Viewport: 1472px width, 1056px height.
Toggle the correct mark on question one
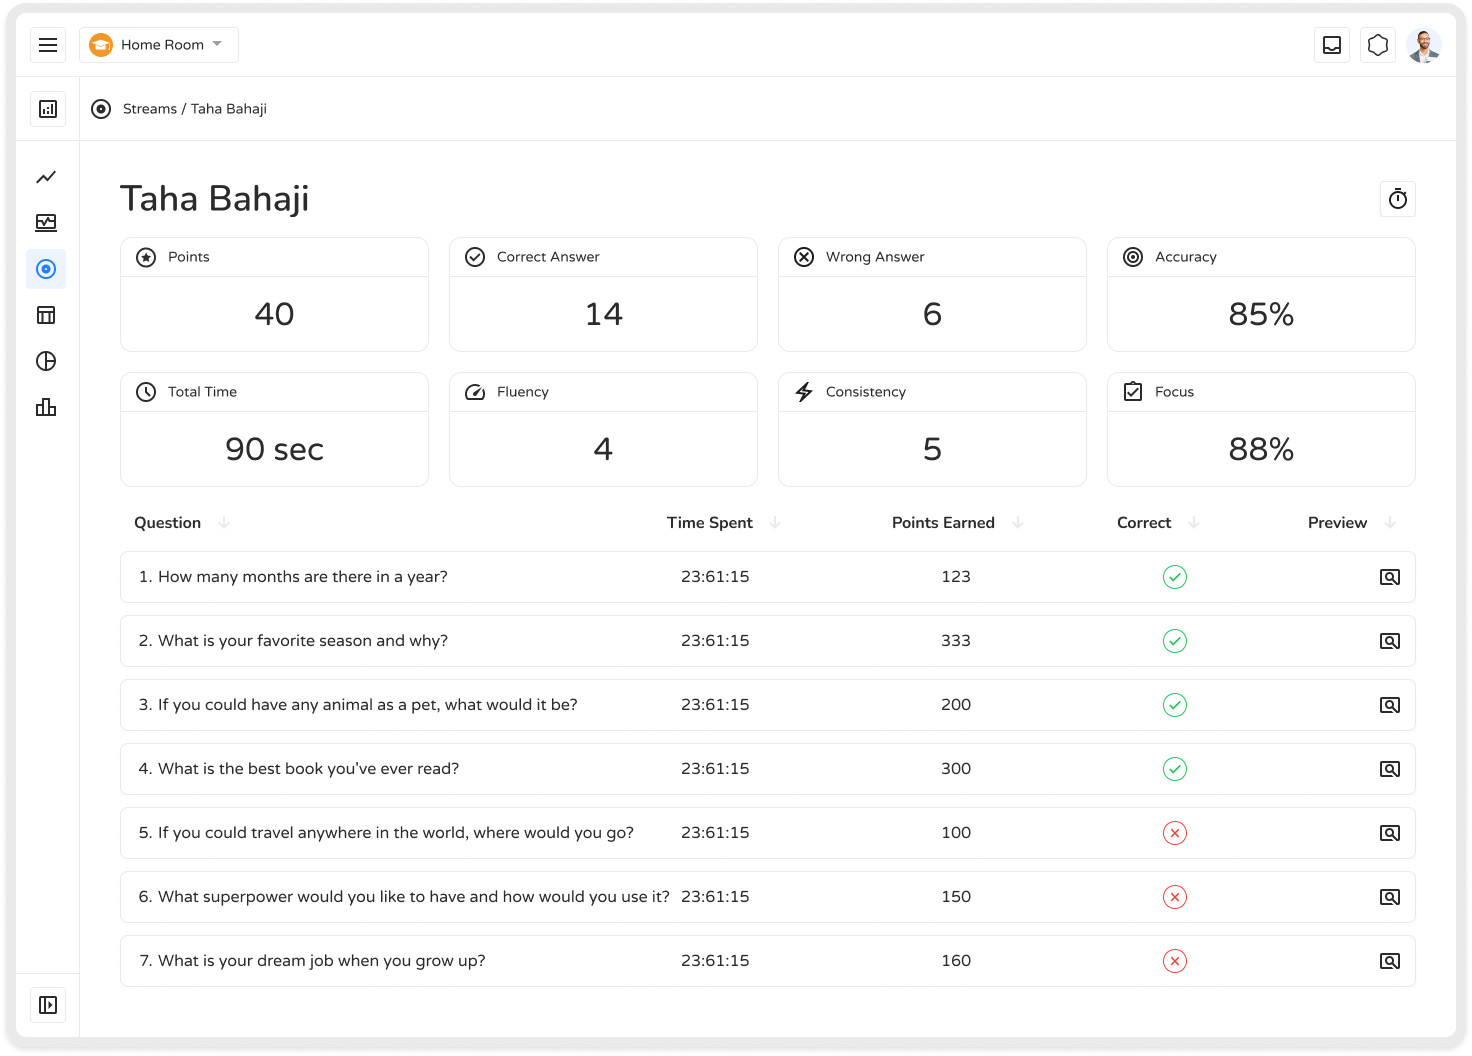[1175, 577]
